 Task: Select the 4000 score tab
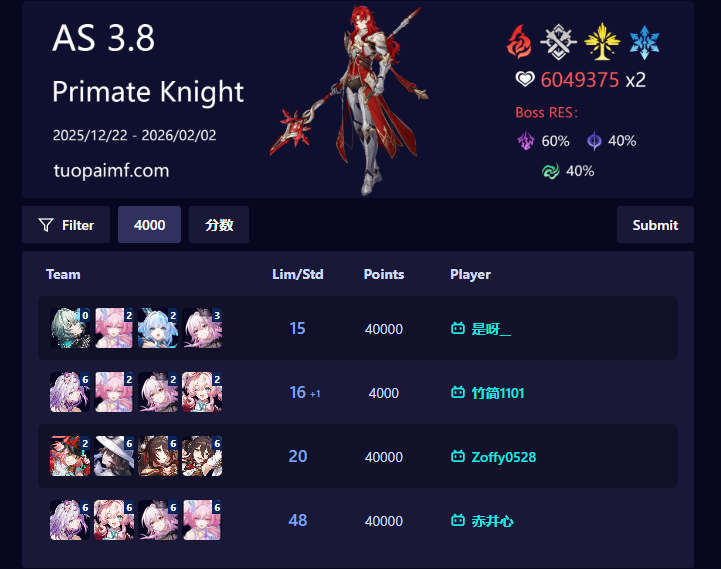point(149,225)
